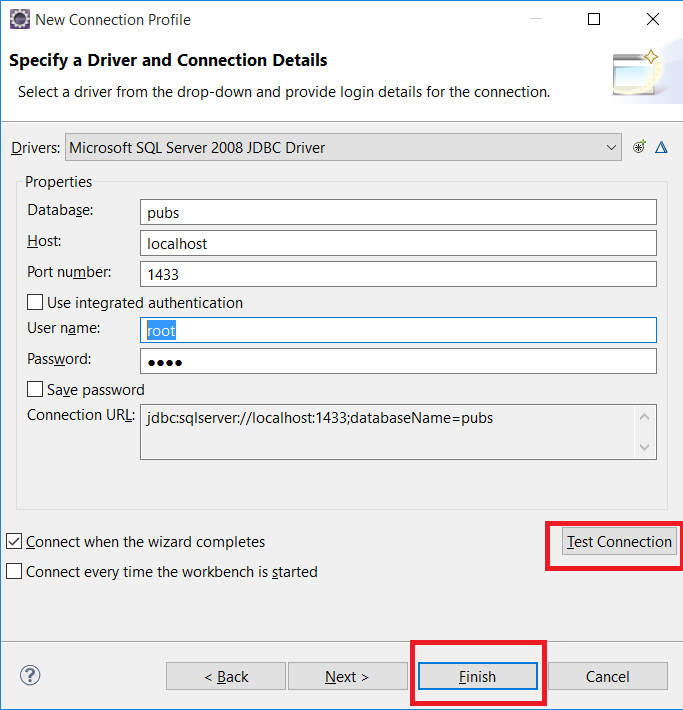Click the Eclipse icon in the title bar
Image resolution: width=683 pixels, height=710 pixels.
click(x=18, y=19)
